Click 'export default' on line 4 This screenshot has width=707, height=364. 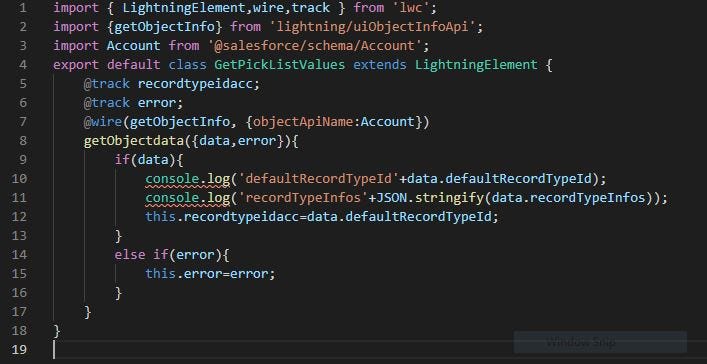point(107,65)
